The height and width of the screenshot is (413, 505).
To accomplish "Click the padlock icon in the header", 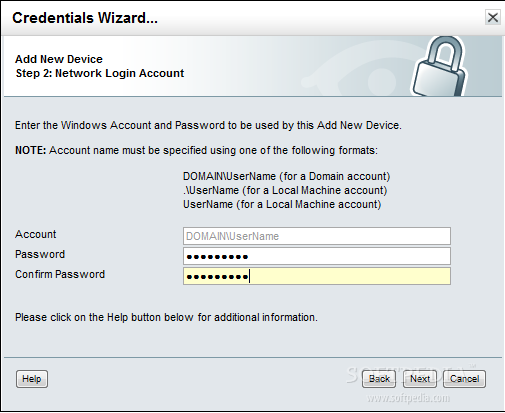I will point(439,66).
